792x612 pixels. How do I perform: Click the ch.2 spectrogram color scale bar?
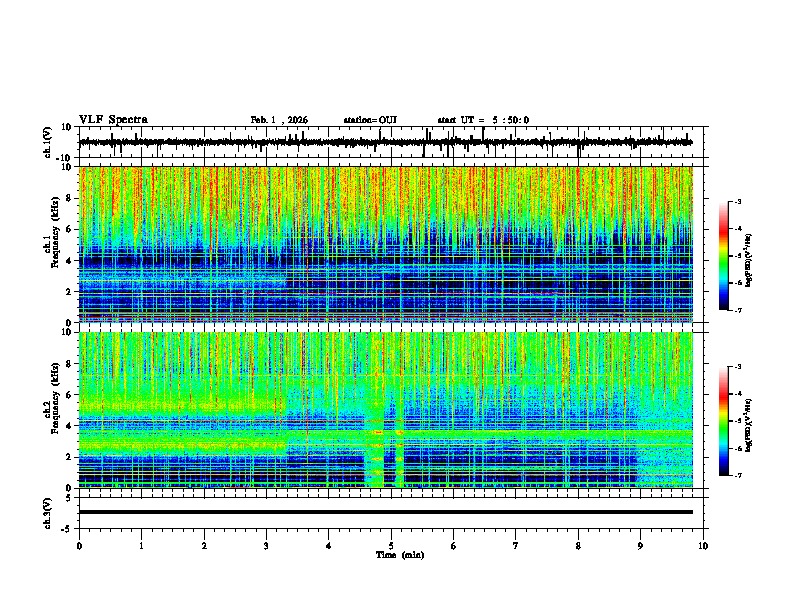tap(724, 421)
